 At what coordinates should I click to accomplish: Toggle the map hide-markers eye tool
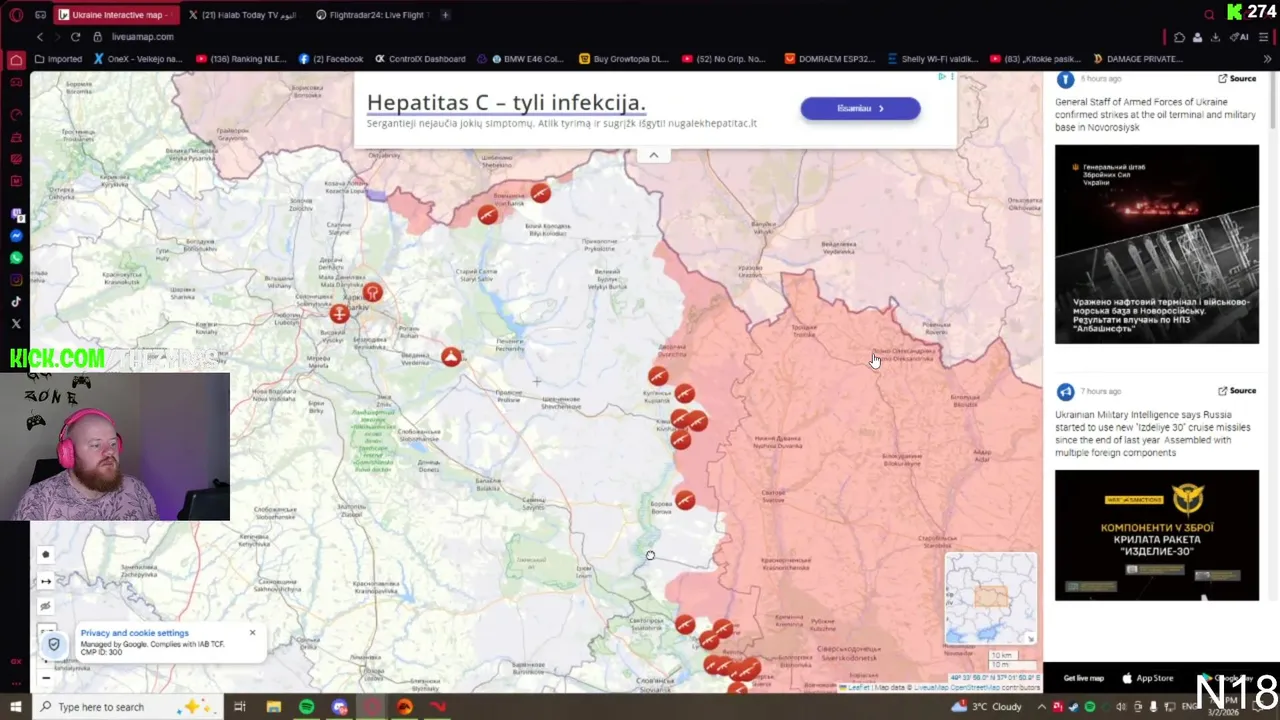tap(45, 606)
